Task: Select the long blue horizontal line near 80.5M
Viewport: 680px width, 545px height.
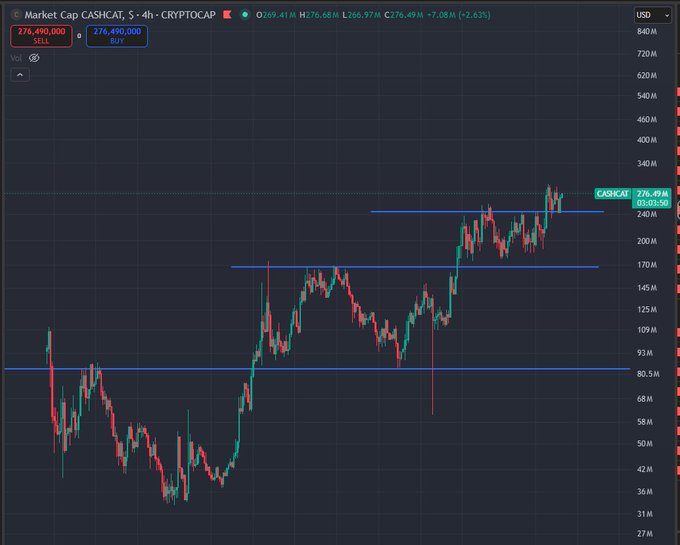Action: click(317, 369)
